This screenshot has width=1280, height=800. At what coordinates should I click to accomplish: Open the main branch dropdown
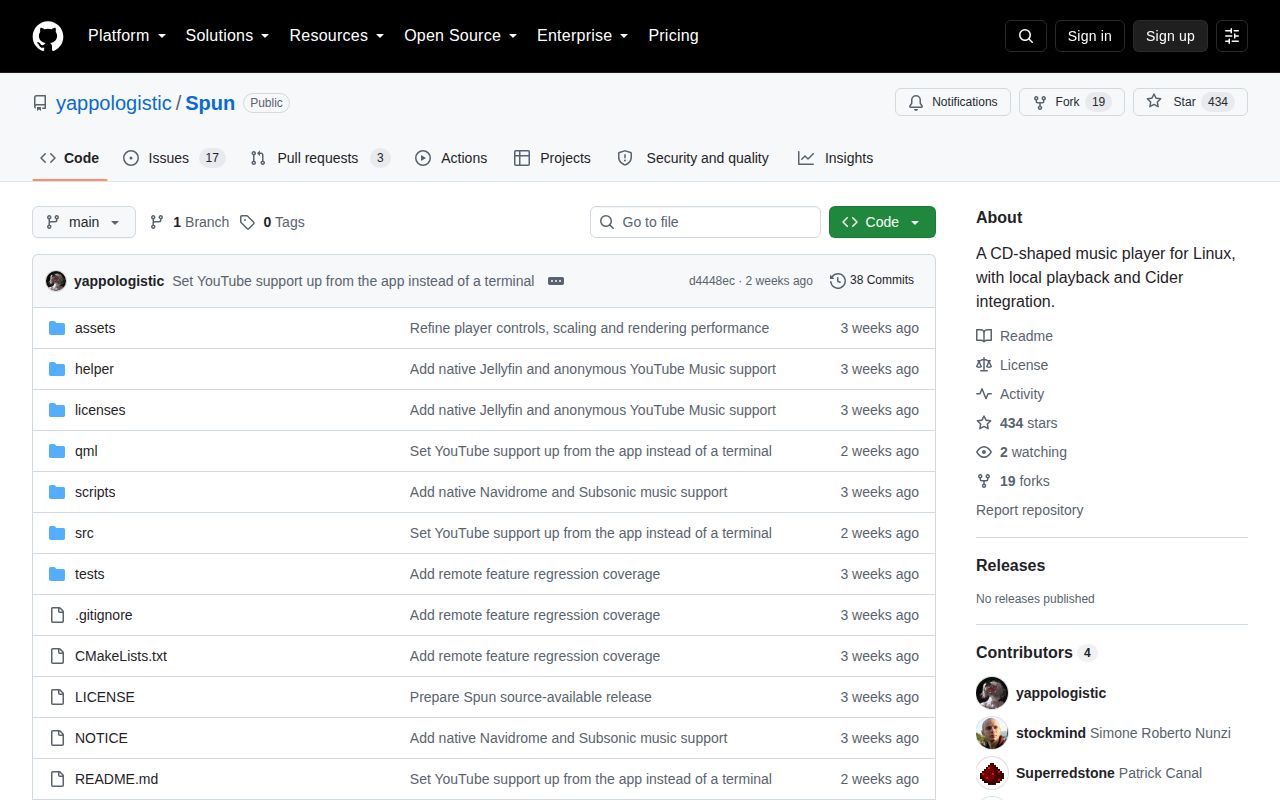pyautogui.click(x=84, y=222)
